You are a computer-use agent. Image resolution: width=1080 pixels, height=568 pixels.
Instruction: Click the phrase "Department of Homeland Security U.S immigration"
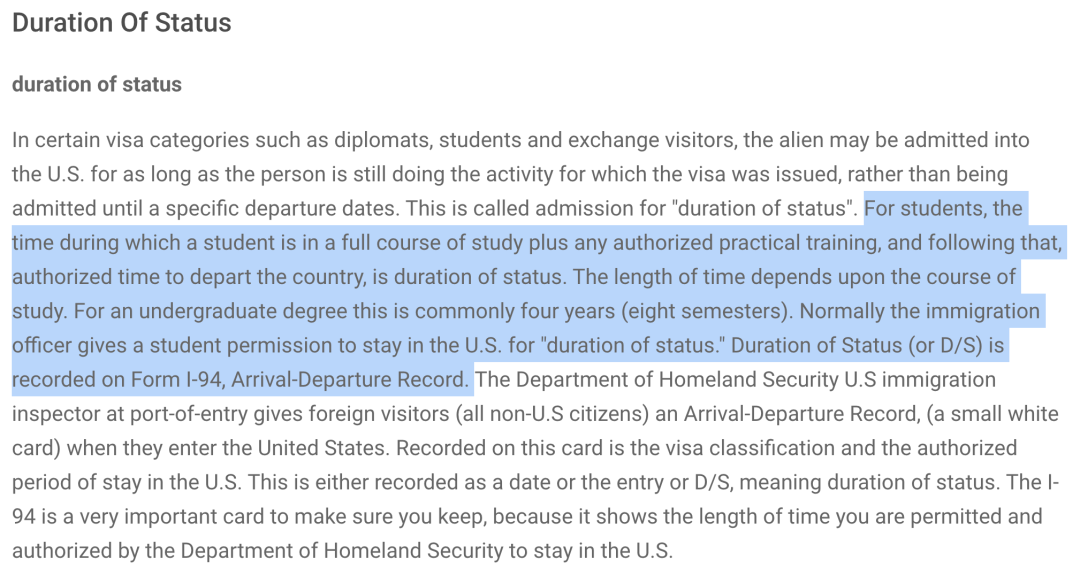point(756,379)
